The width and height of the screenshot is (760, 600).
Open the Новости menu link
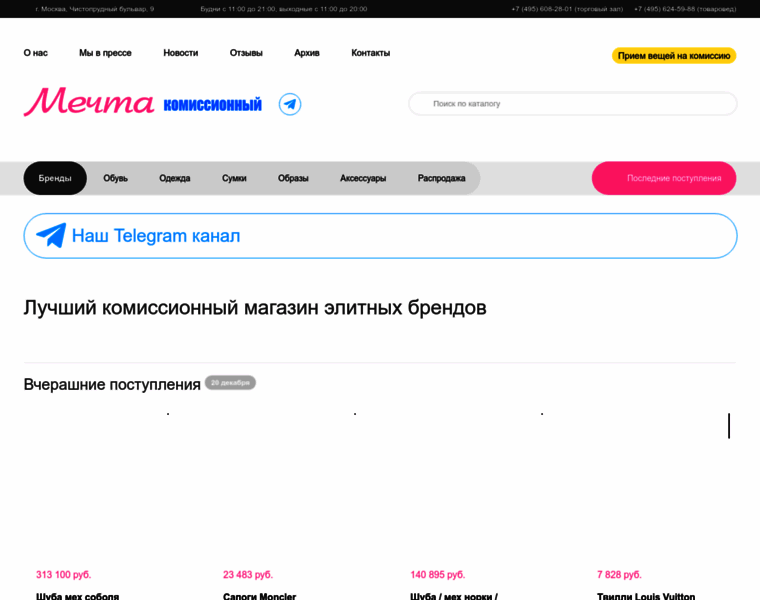click(181, 53)
